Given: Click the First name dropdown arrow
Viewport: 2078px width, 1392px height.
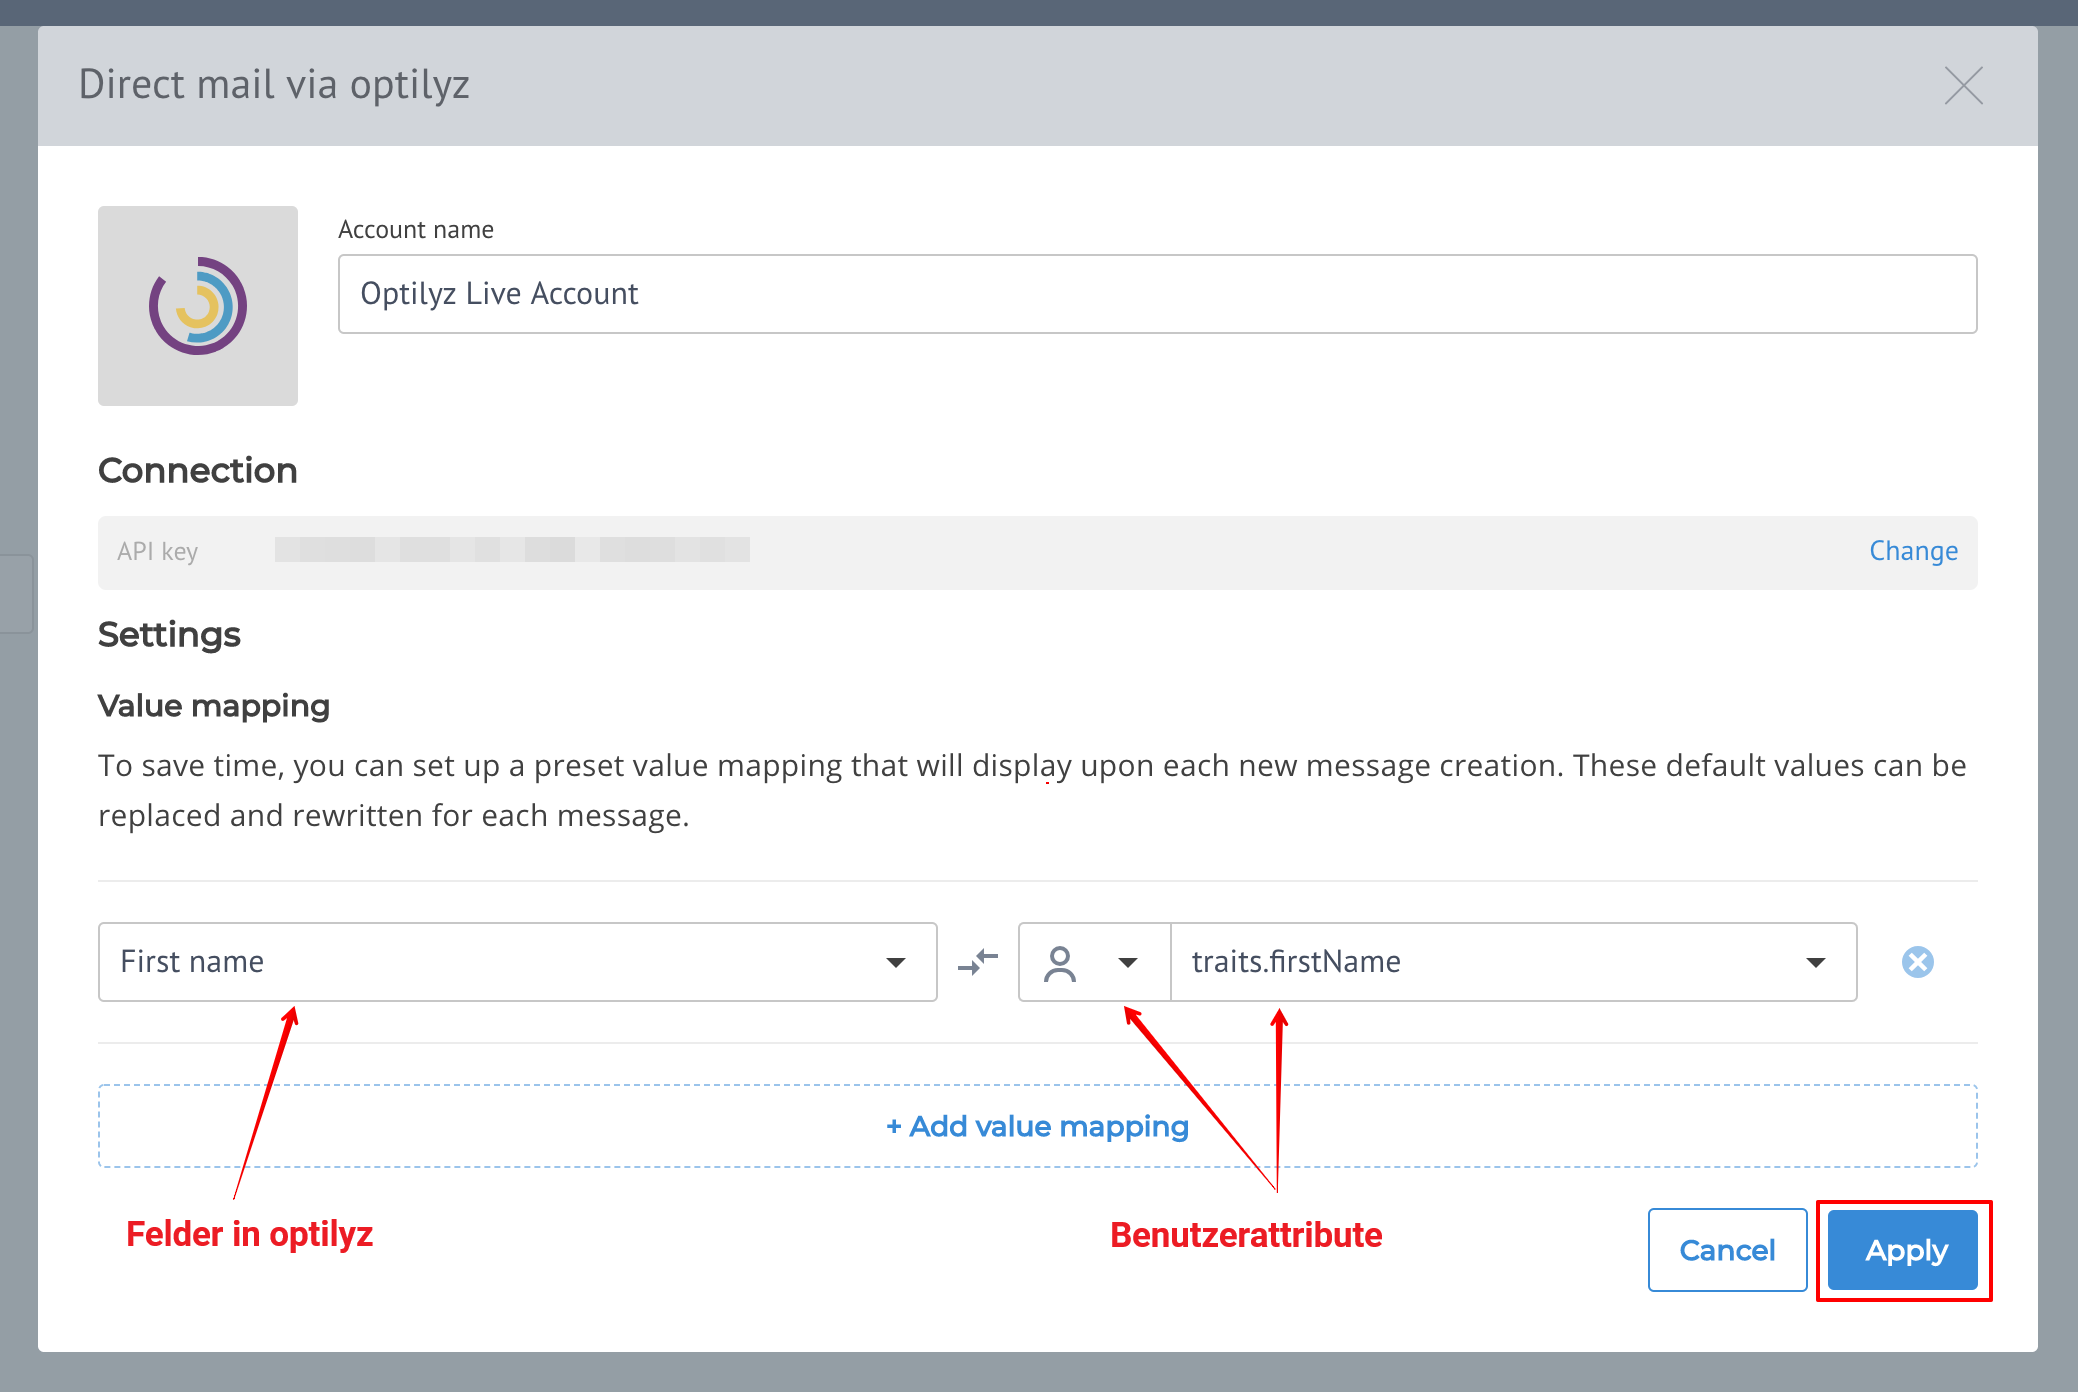Looking at the screenshot, I should [896, 962].
